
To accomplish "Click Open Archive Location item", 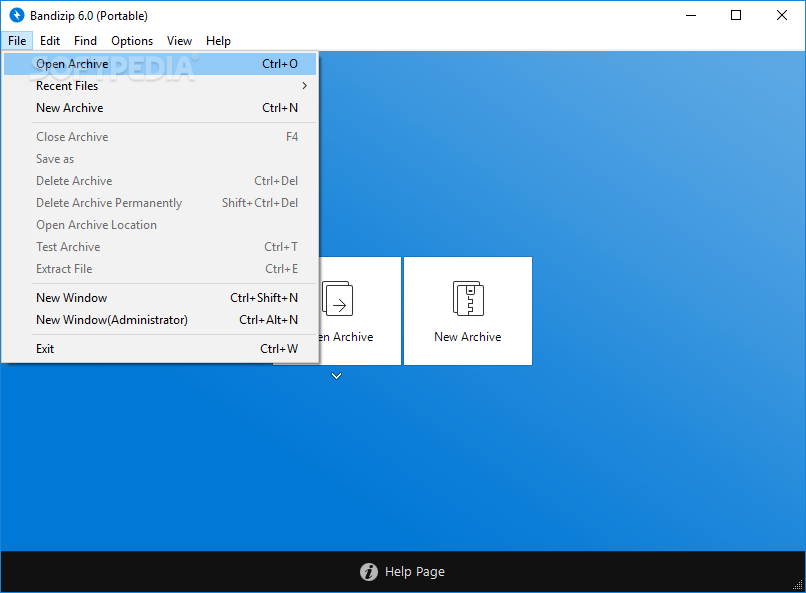I will [x=160, y=225].
